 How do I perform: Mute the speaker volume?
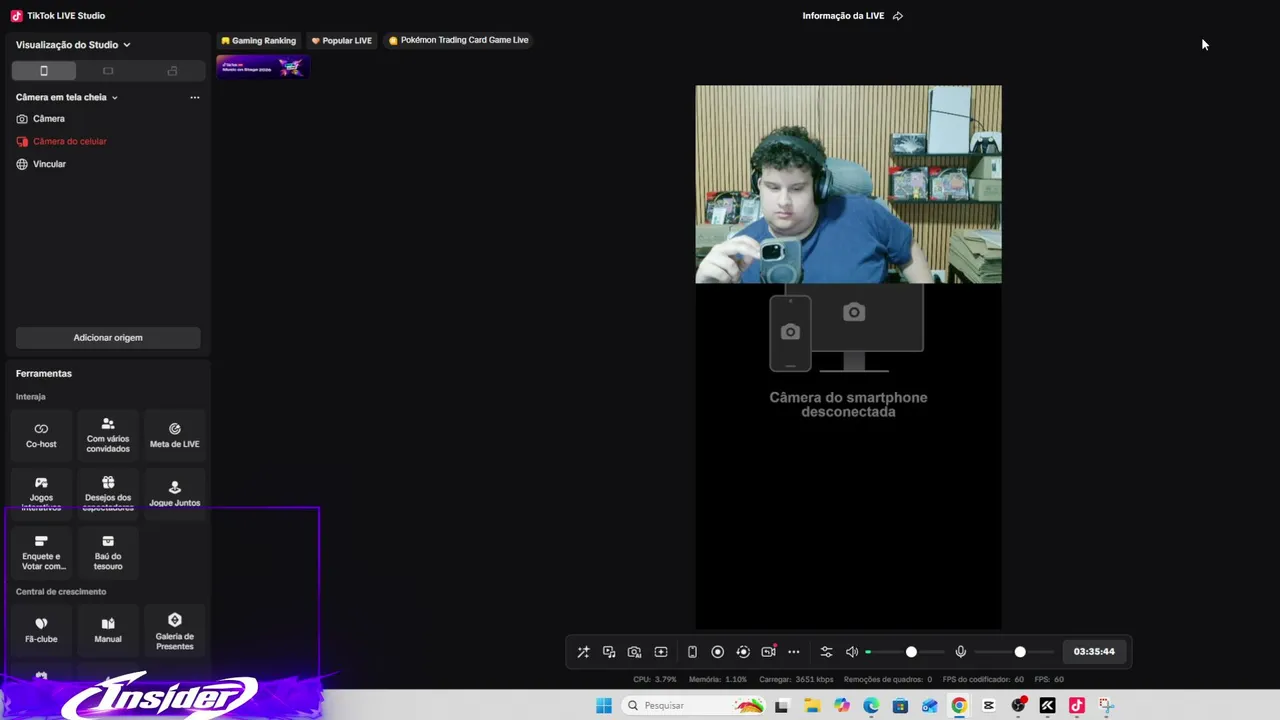[852, 652]
